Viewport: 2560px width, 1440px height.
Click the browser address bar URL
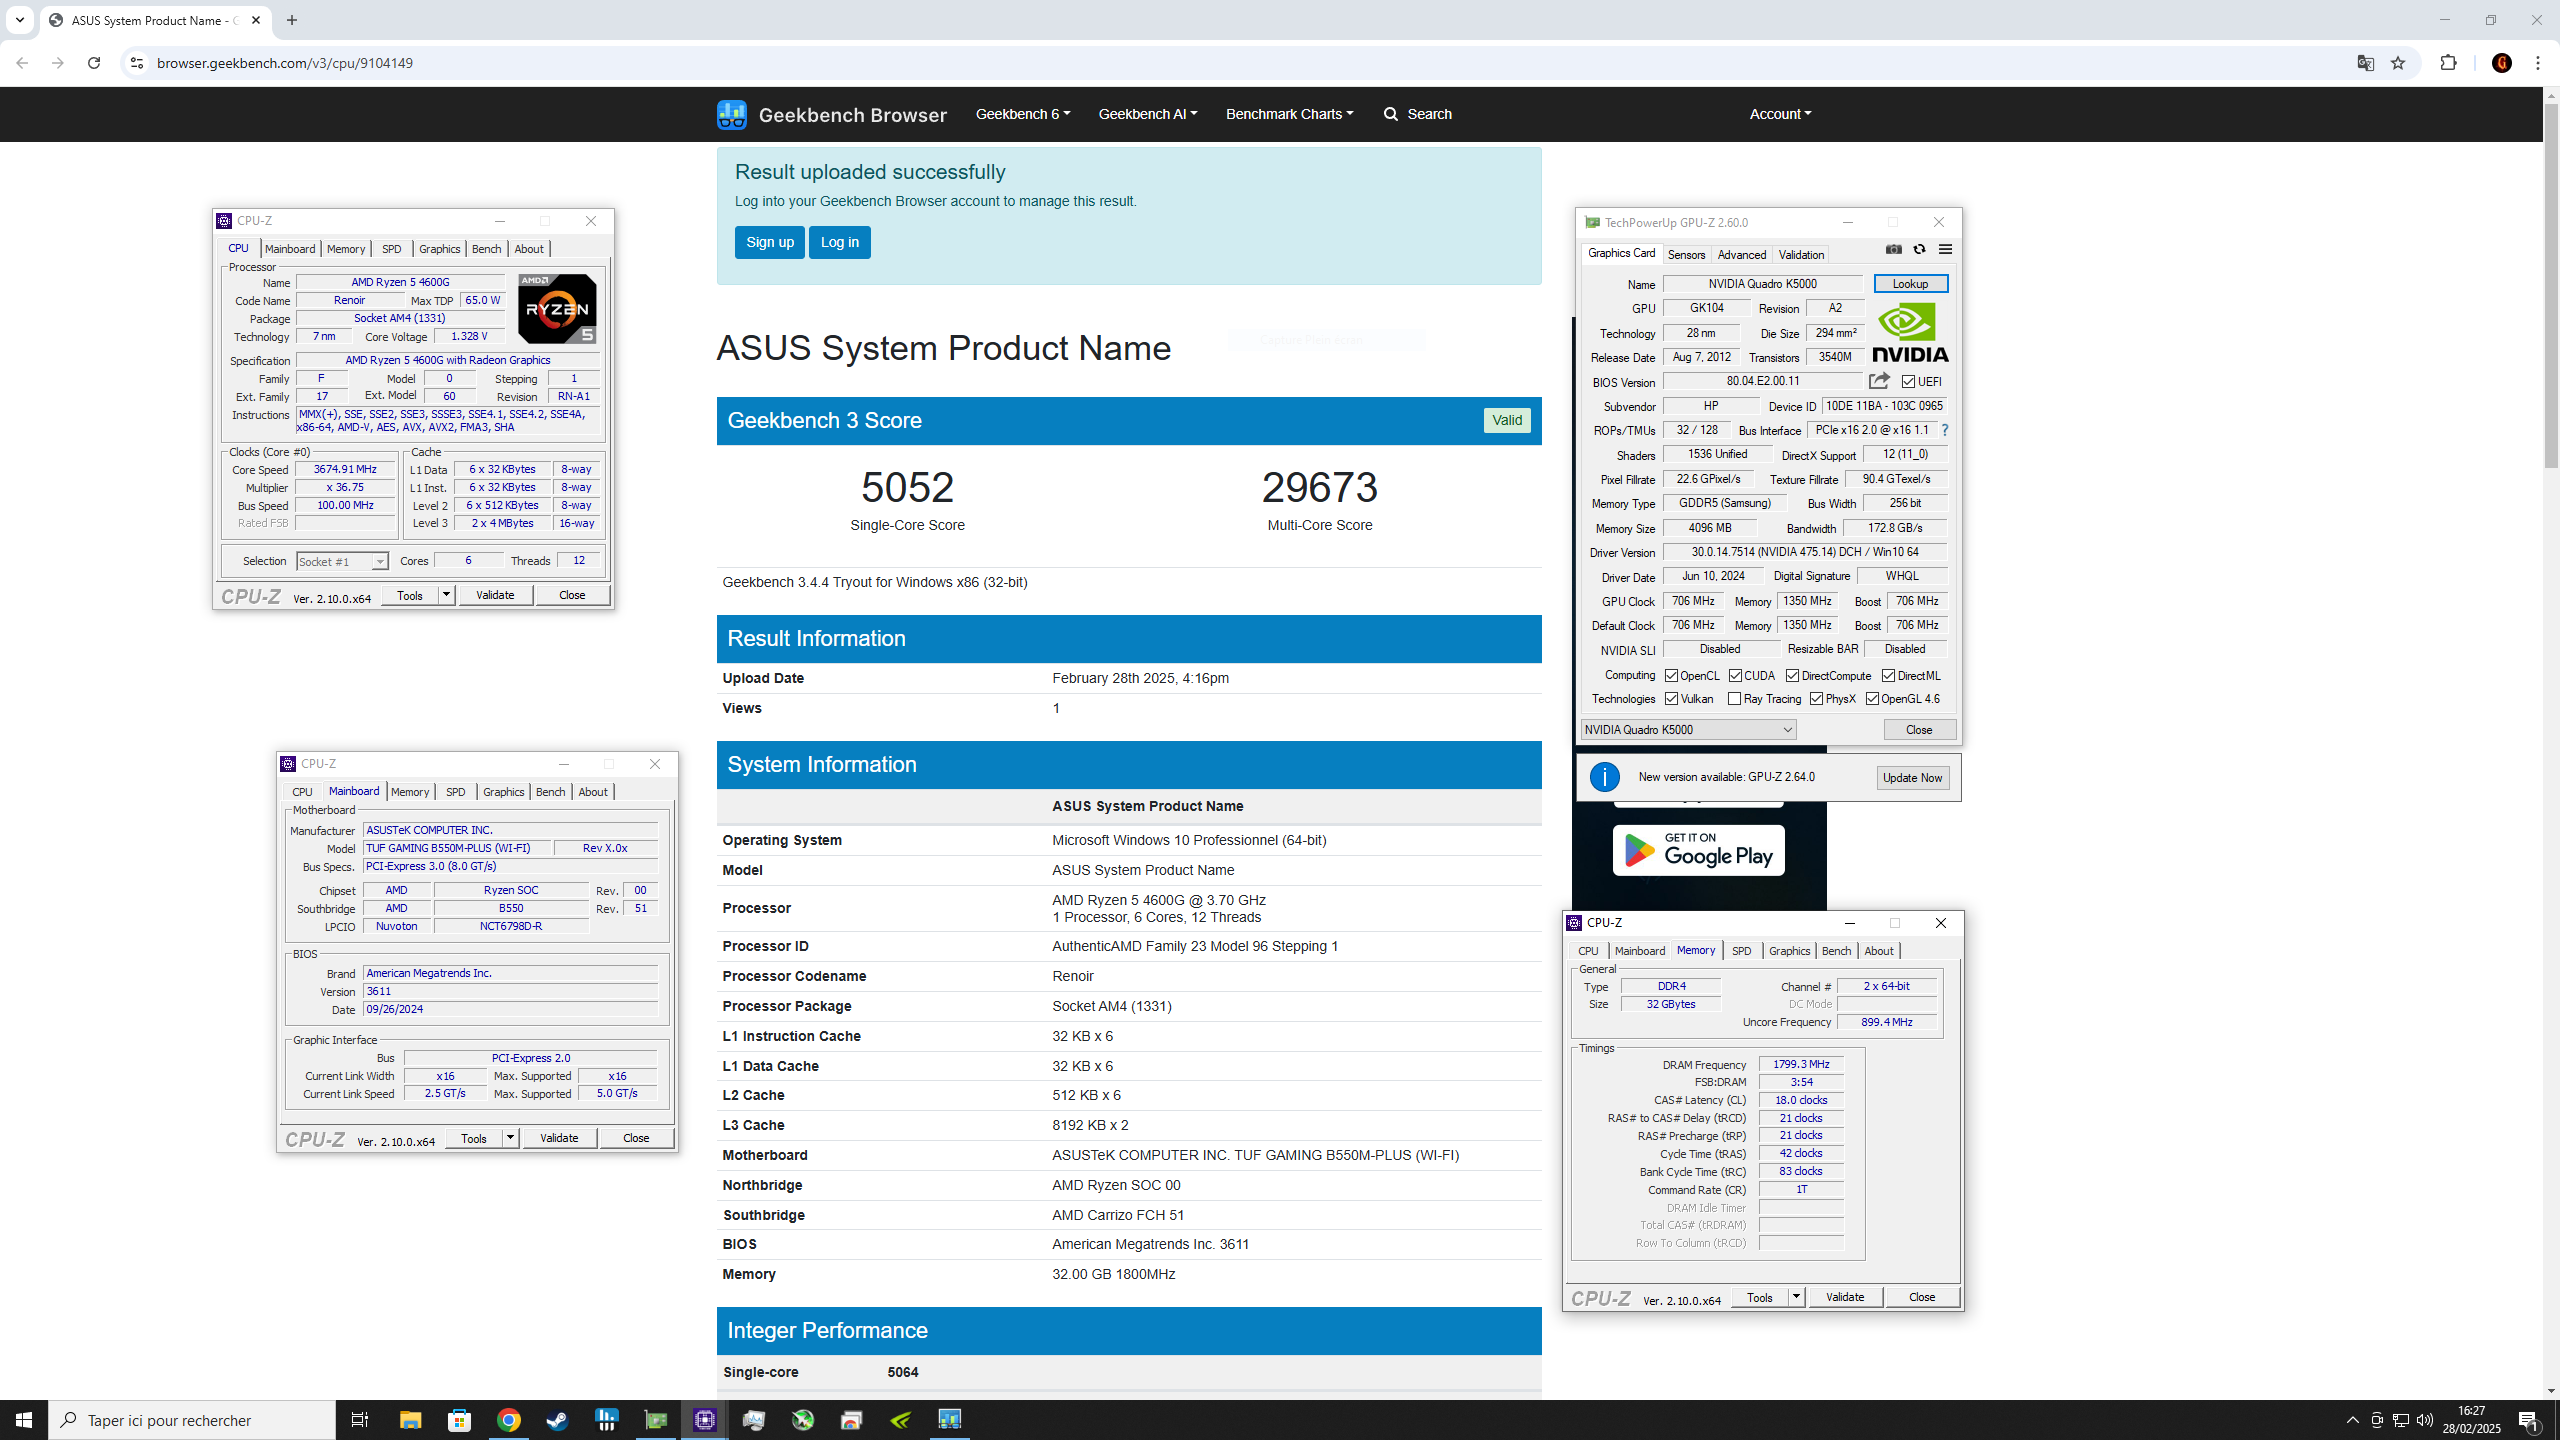click(285, 63)
